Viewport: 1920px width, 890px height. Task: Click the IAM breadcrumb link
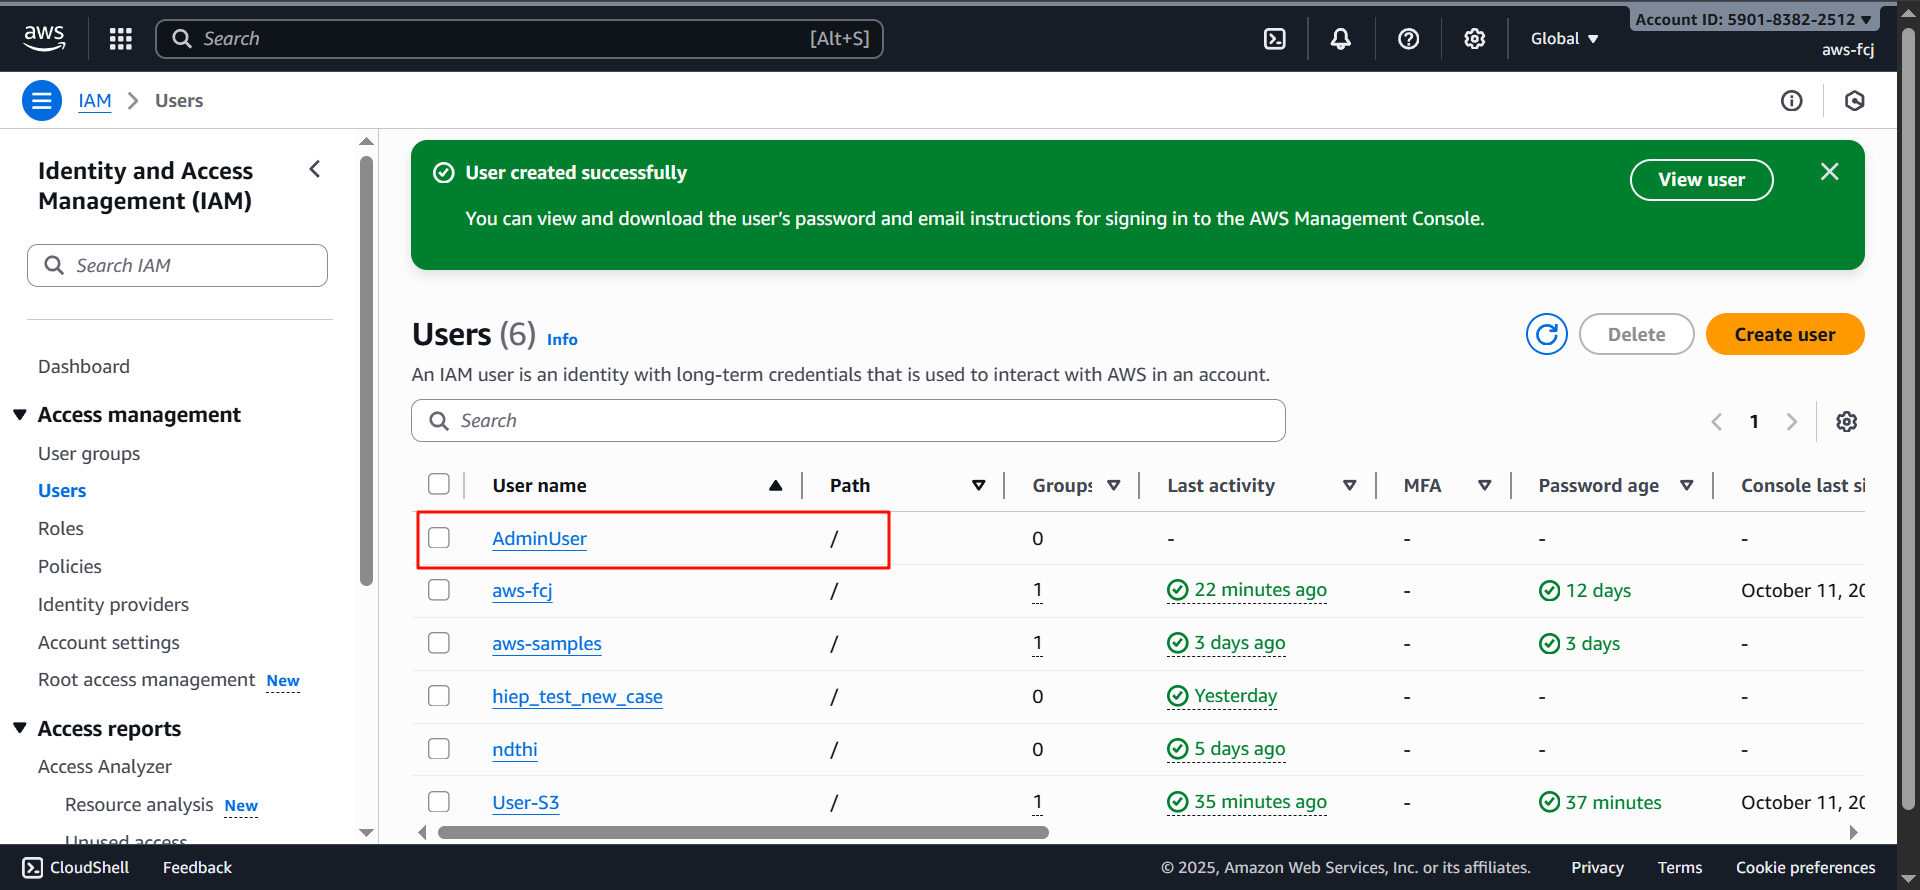pyautogui.click(x=95, y=101)
